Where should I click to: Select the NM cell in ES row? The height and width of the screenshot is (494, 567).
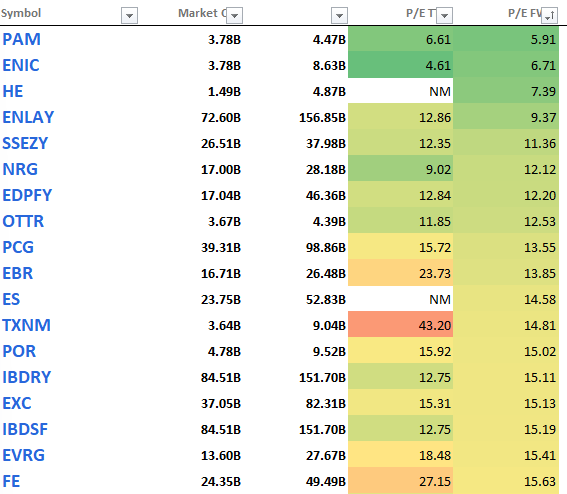pyautogui.click(x=401, y=299)
